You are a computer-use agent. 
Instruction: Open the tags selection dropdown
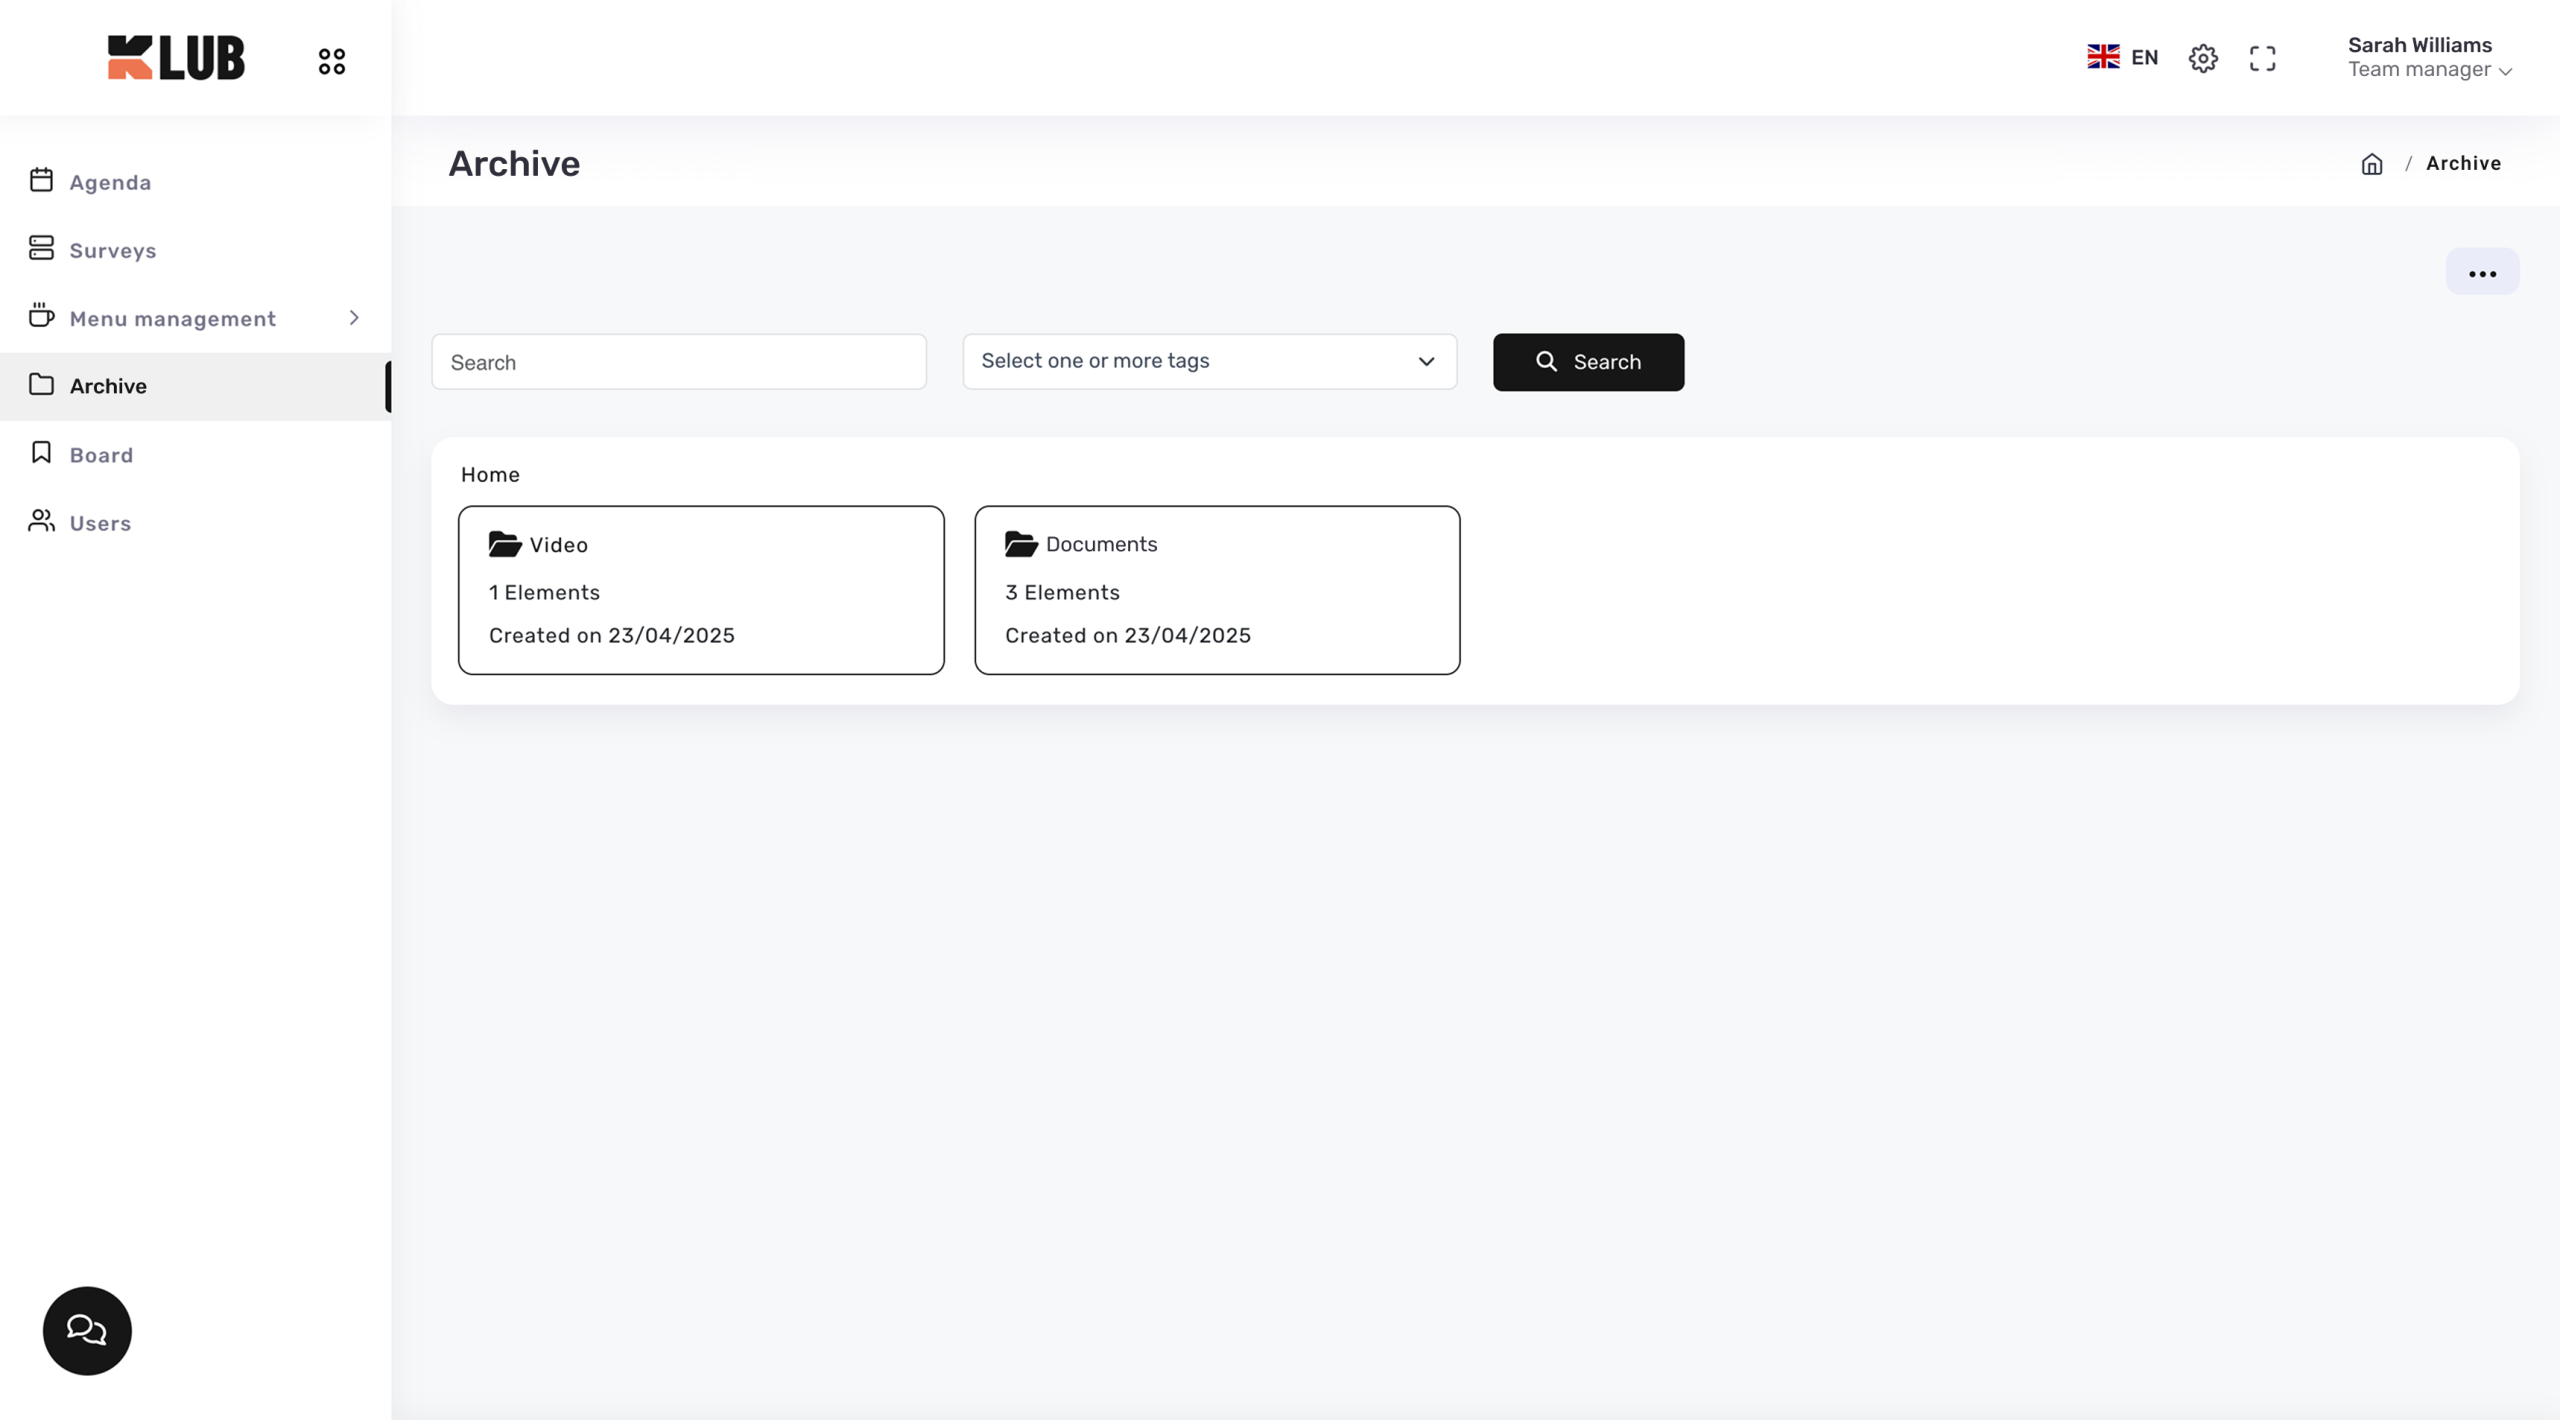tap(1209, 361)
